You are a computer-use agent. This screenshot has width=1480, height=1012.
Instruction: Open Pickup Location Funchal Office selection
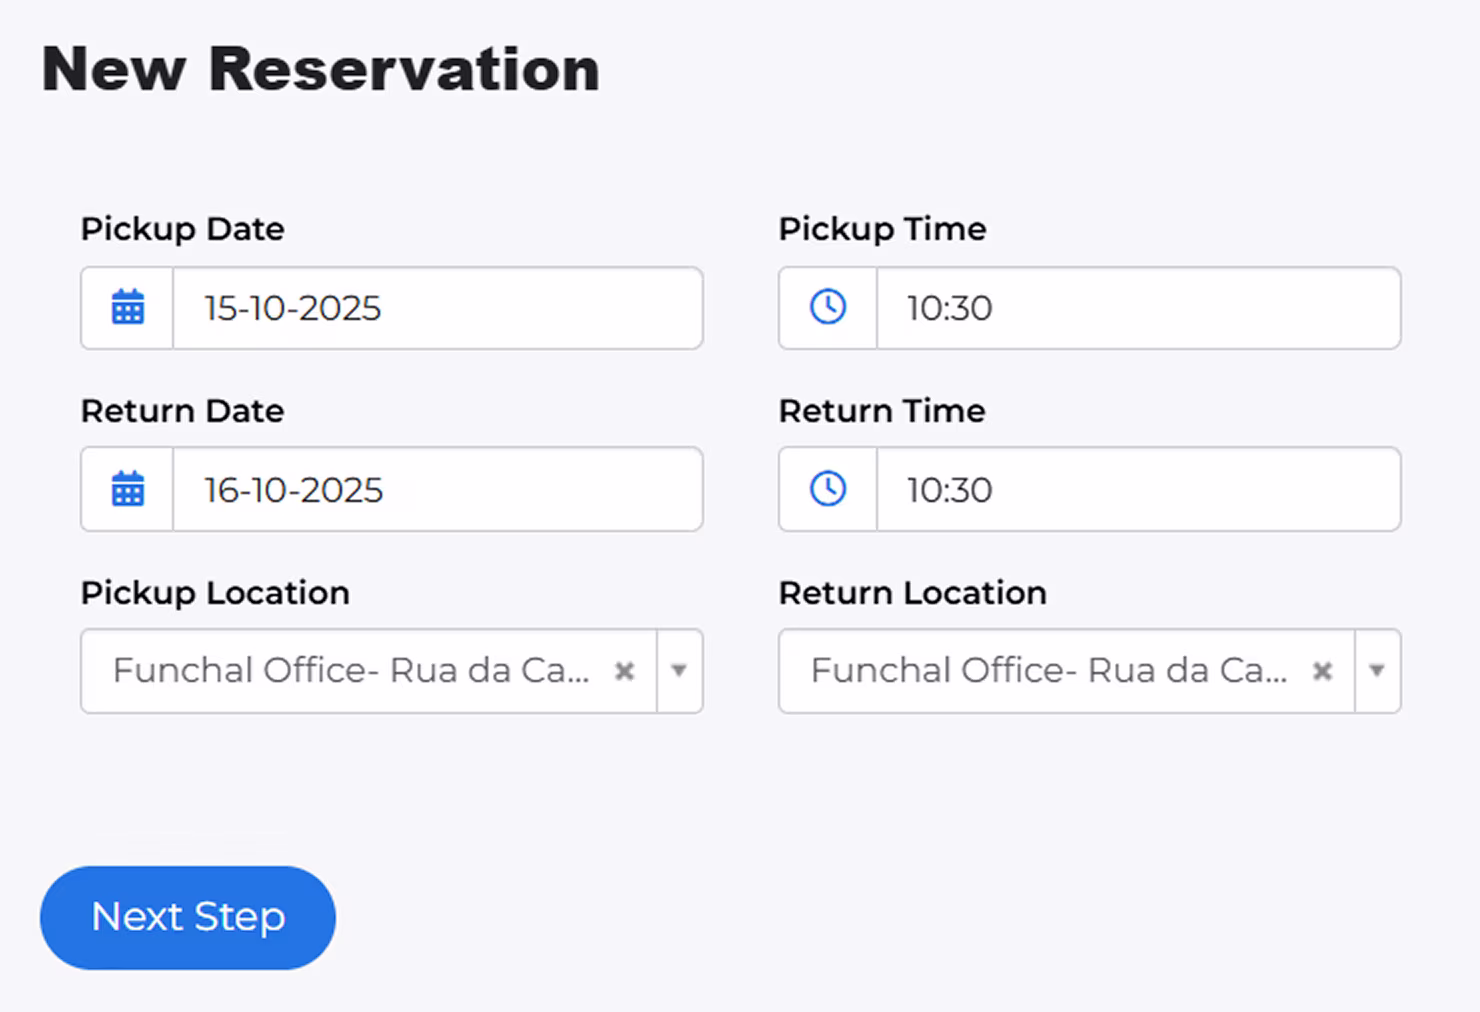tap(350, 671)
